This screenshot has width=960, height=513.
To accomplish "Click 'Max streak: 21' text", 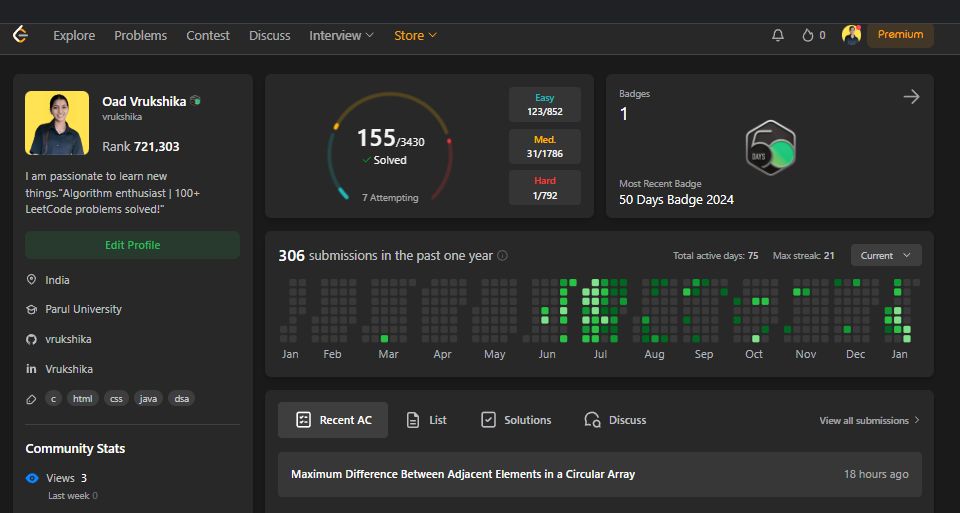I will 803,256.
